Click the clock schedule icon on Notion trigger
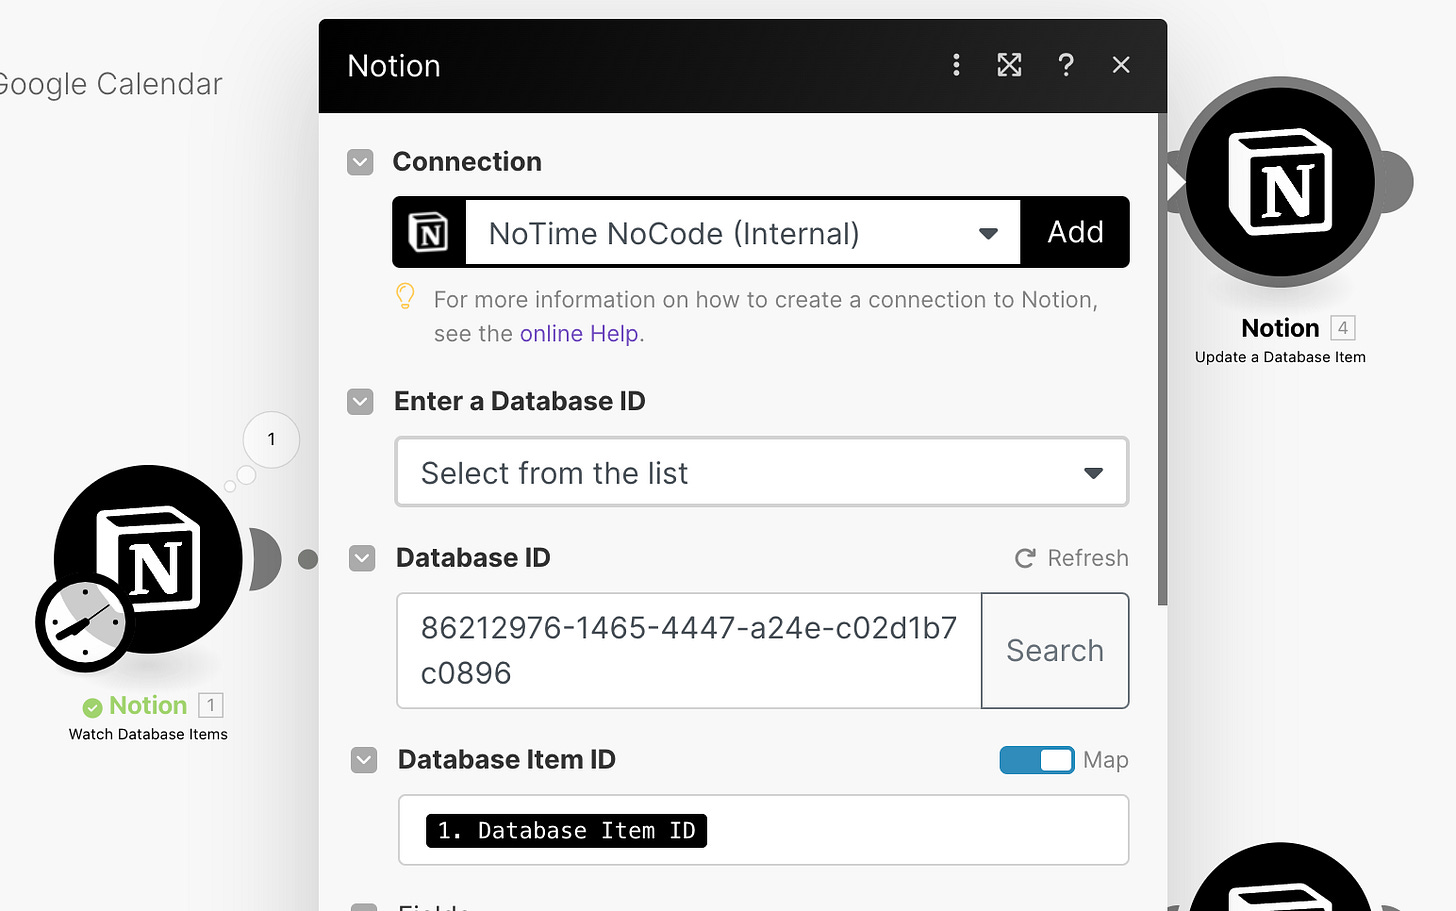1456x911 pixels. (x=84, y=623)
